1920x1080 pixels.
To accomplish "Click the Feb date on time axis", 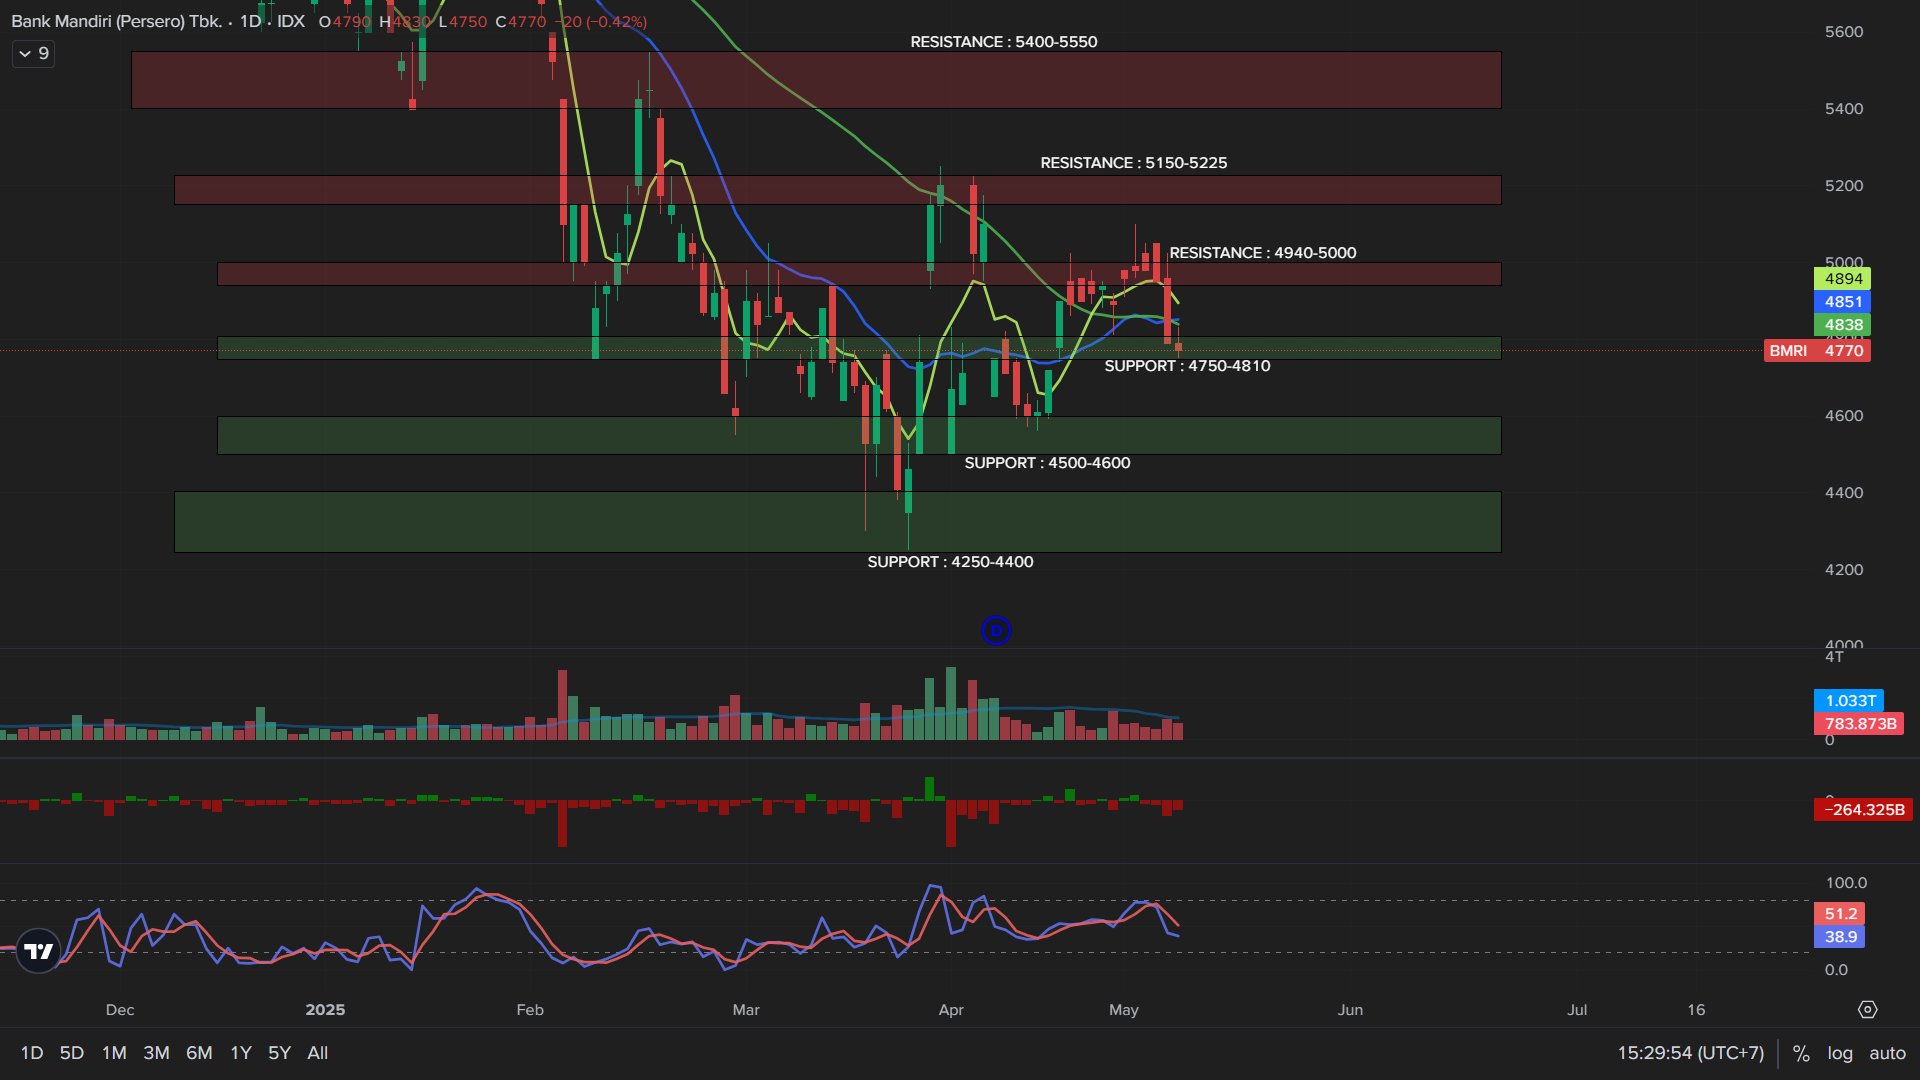I will pyautogui.click(x=530, y=1010).
